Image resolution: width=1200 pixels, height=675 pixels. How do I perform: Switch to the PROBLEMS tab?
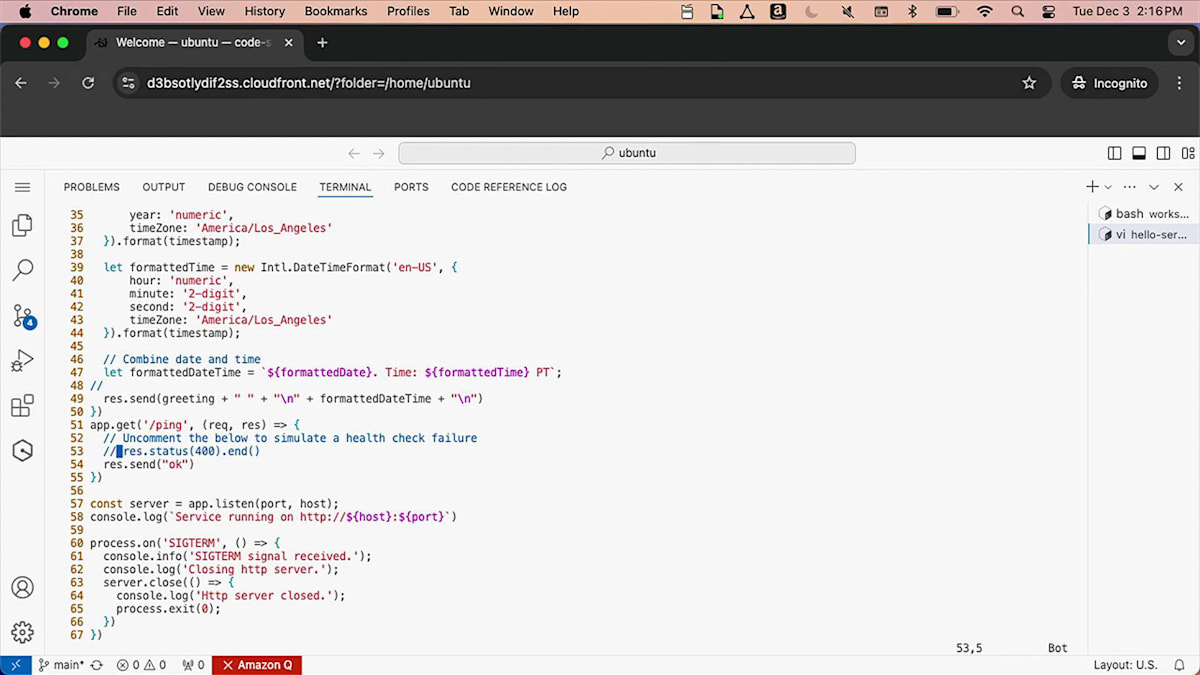(91, 187)
